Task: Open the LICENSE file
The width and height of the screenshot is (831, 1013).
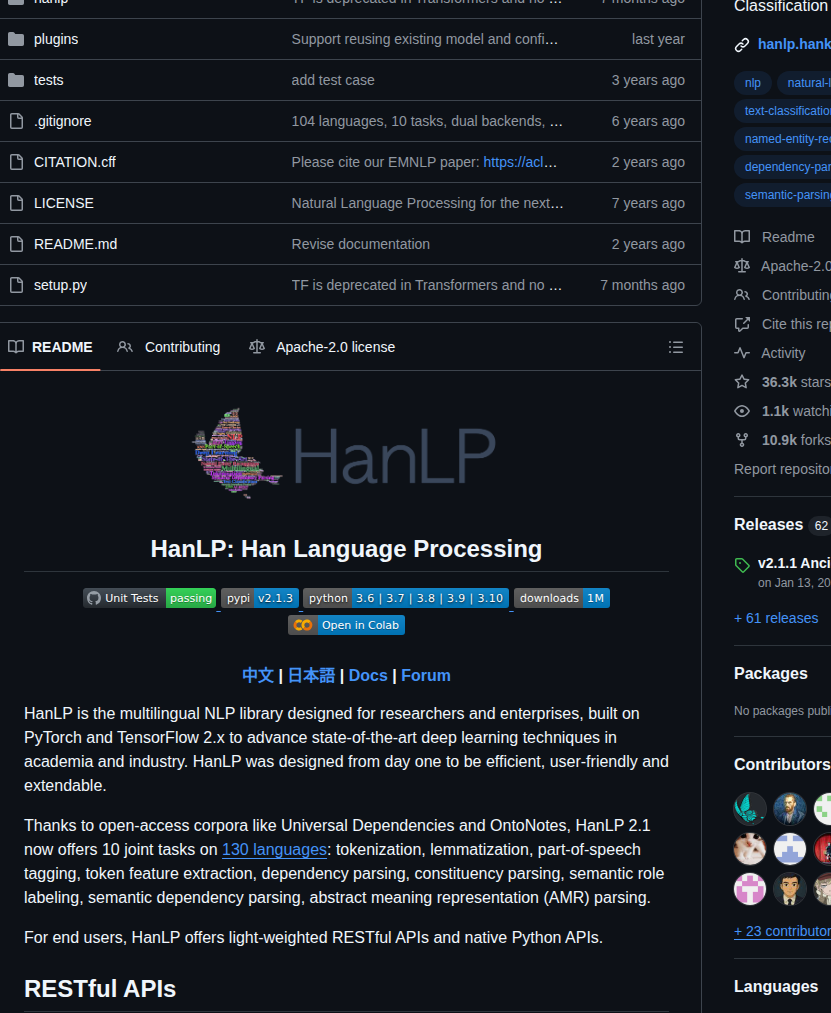Action: click(x=64, y=203)
